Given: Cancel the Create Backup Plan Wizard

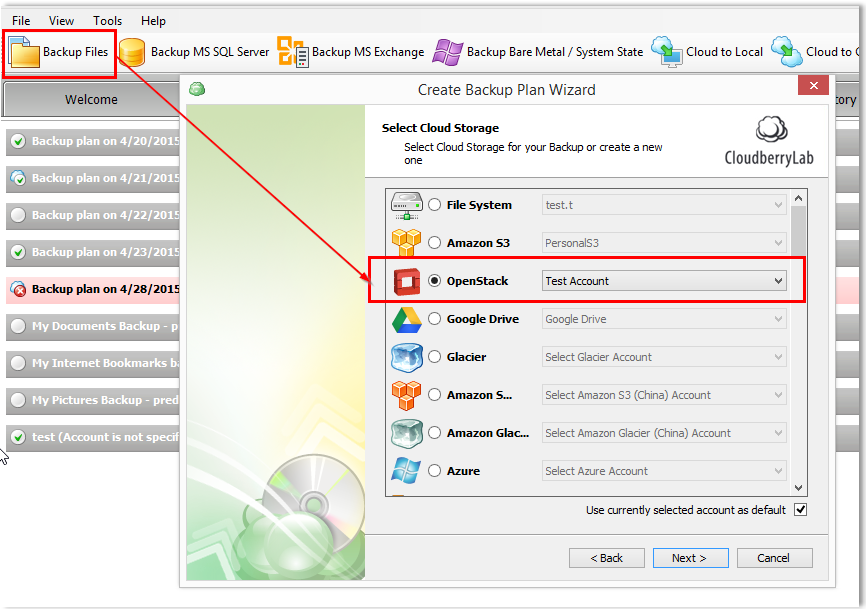Looking at the screenshot, I should click(x=774, y=558).
